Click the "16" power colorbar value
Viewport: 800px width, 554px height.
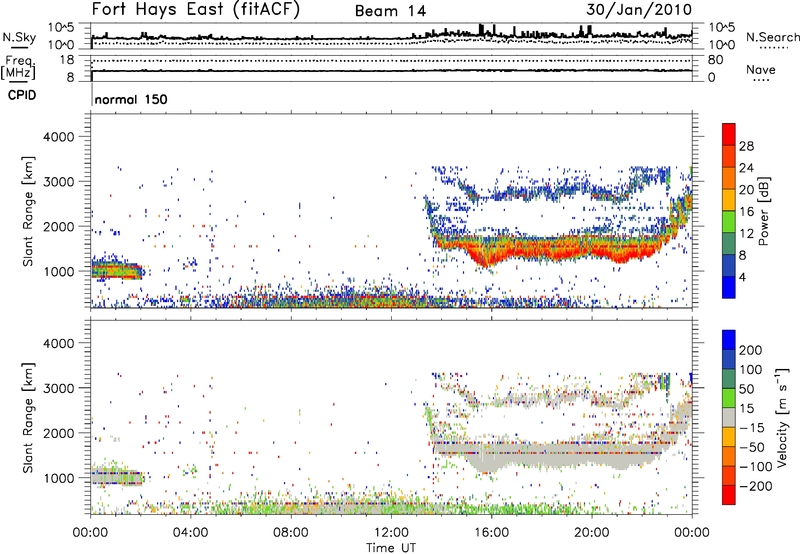(746, 212)
